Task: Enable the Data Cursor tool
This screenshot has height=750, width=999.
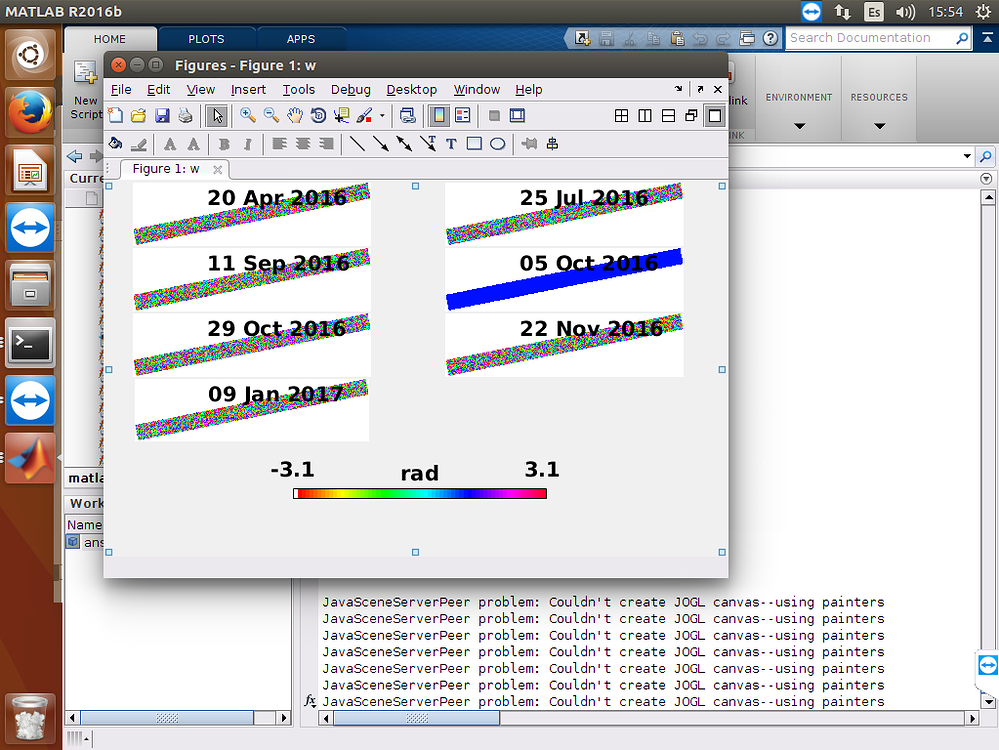Action: [x=341, y=115]
